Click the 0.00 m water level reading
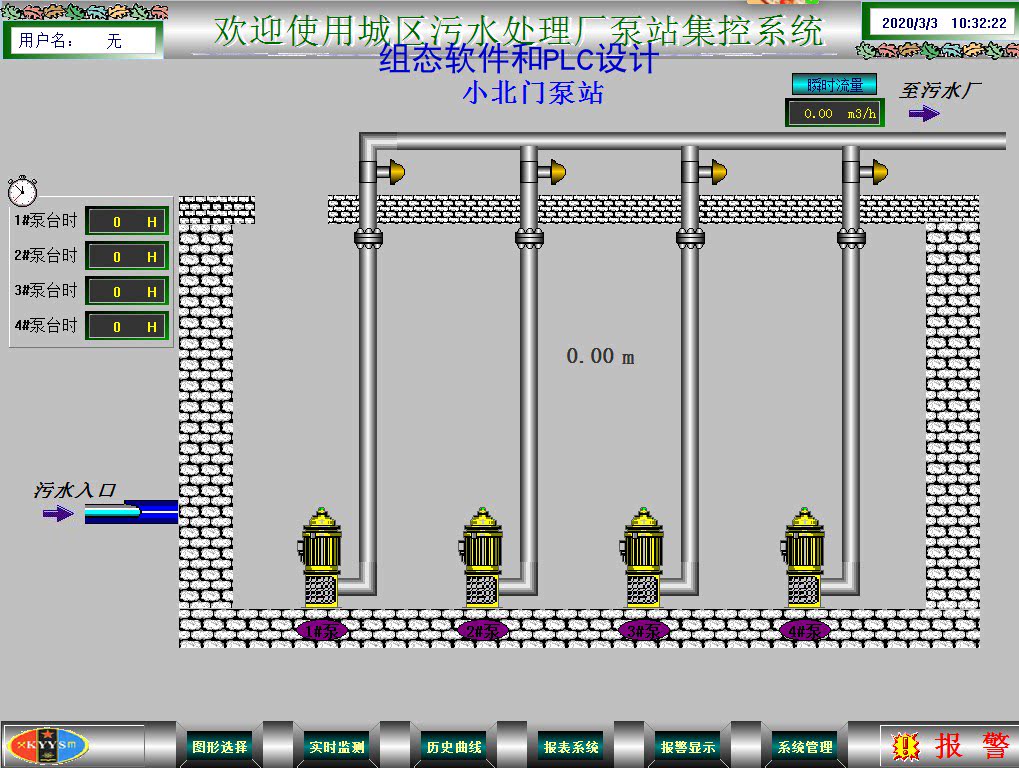The height and width of the screenshot is (768, 1019). coord(600,356)
